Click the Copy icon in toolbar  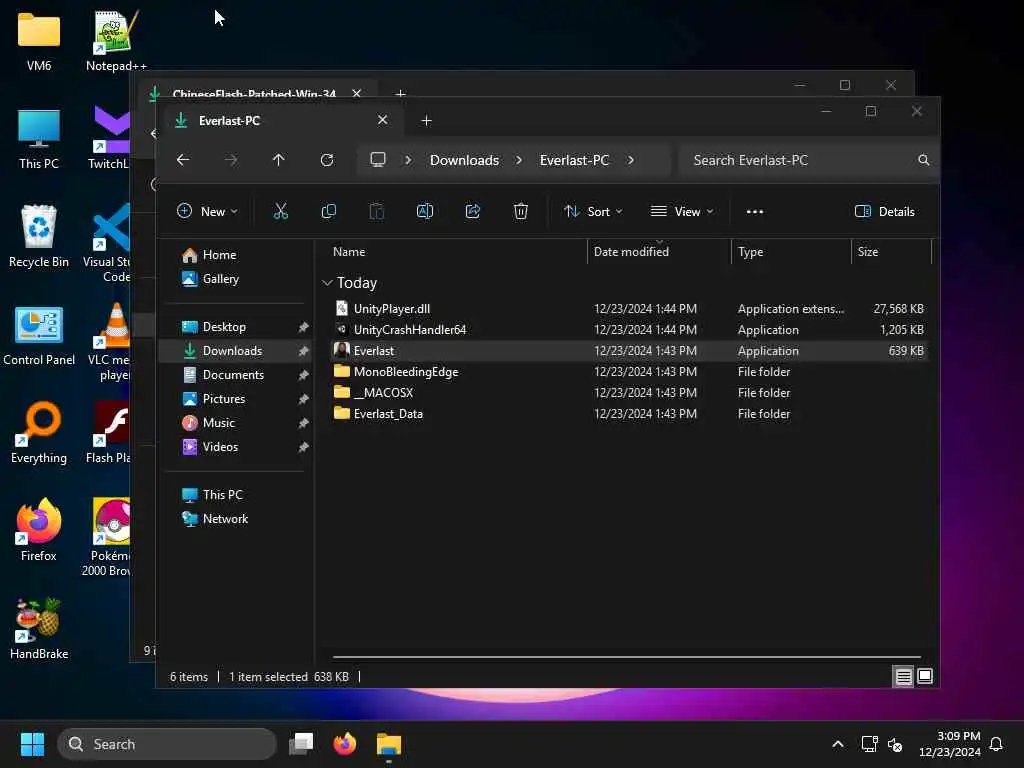point(328,211)
